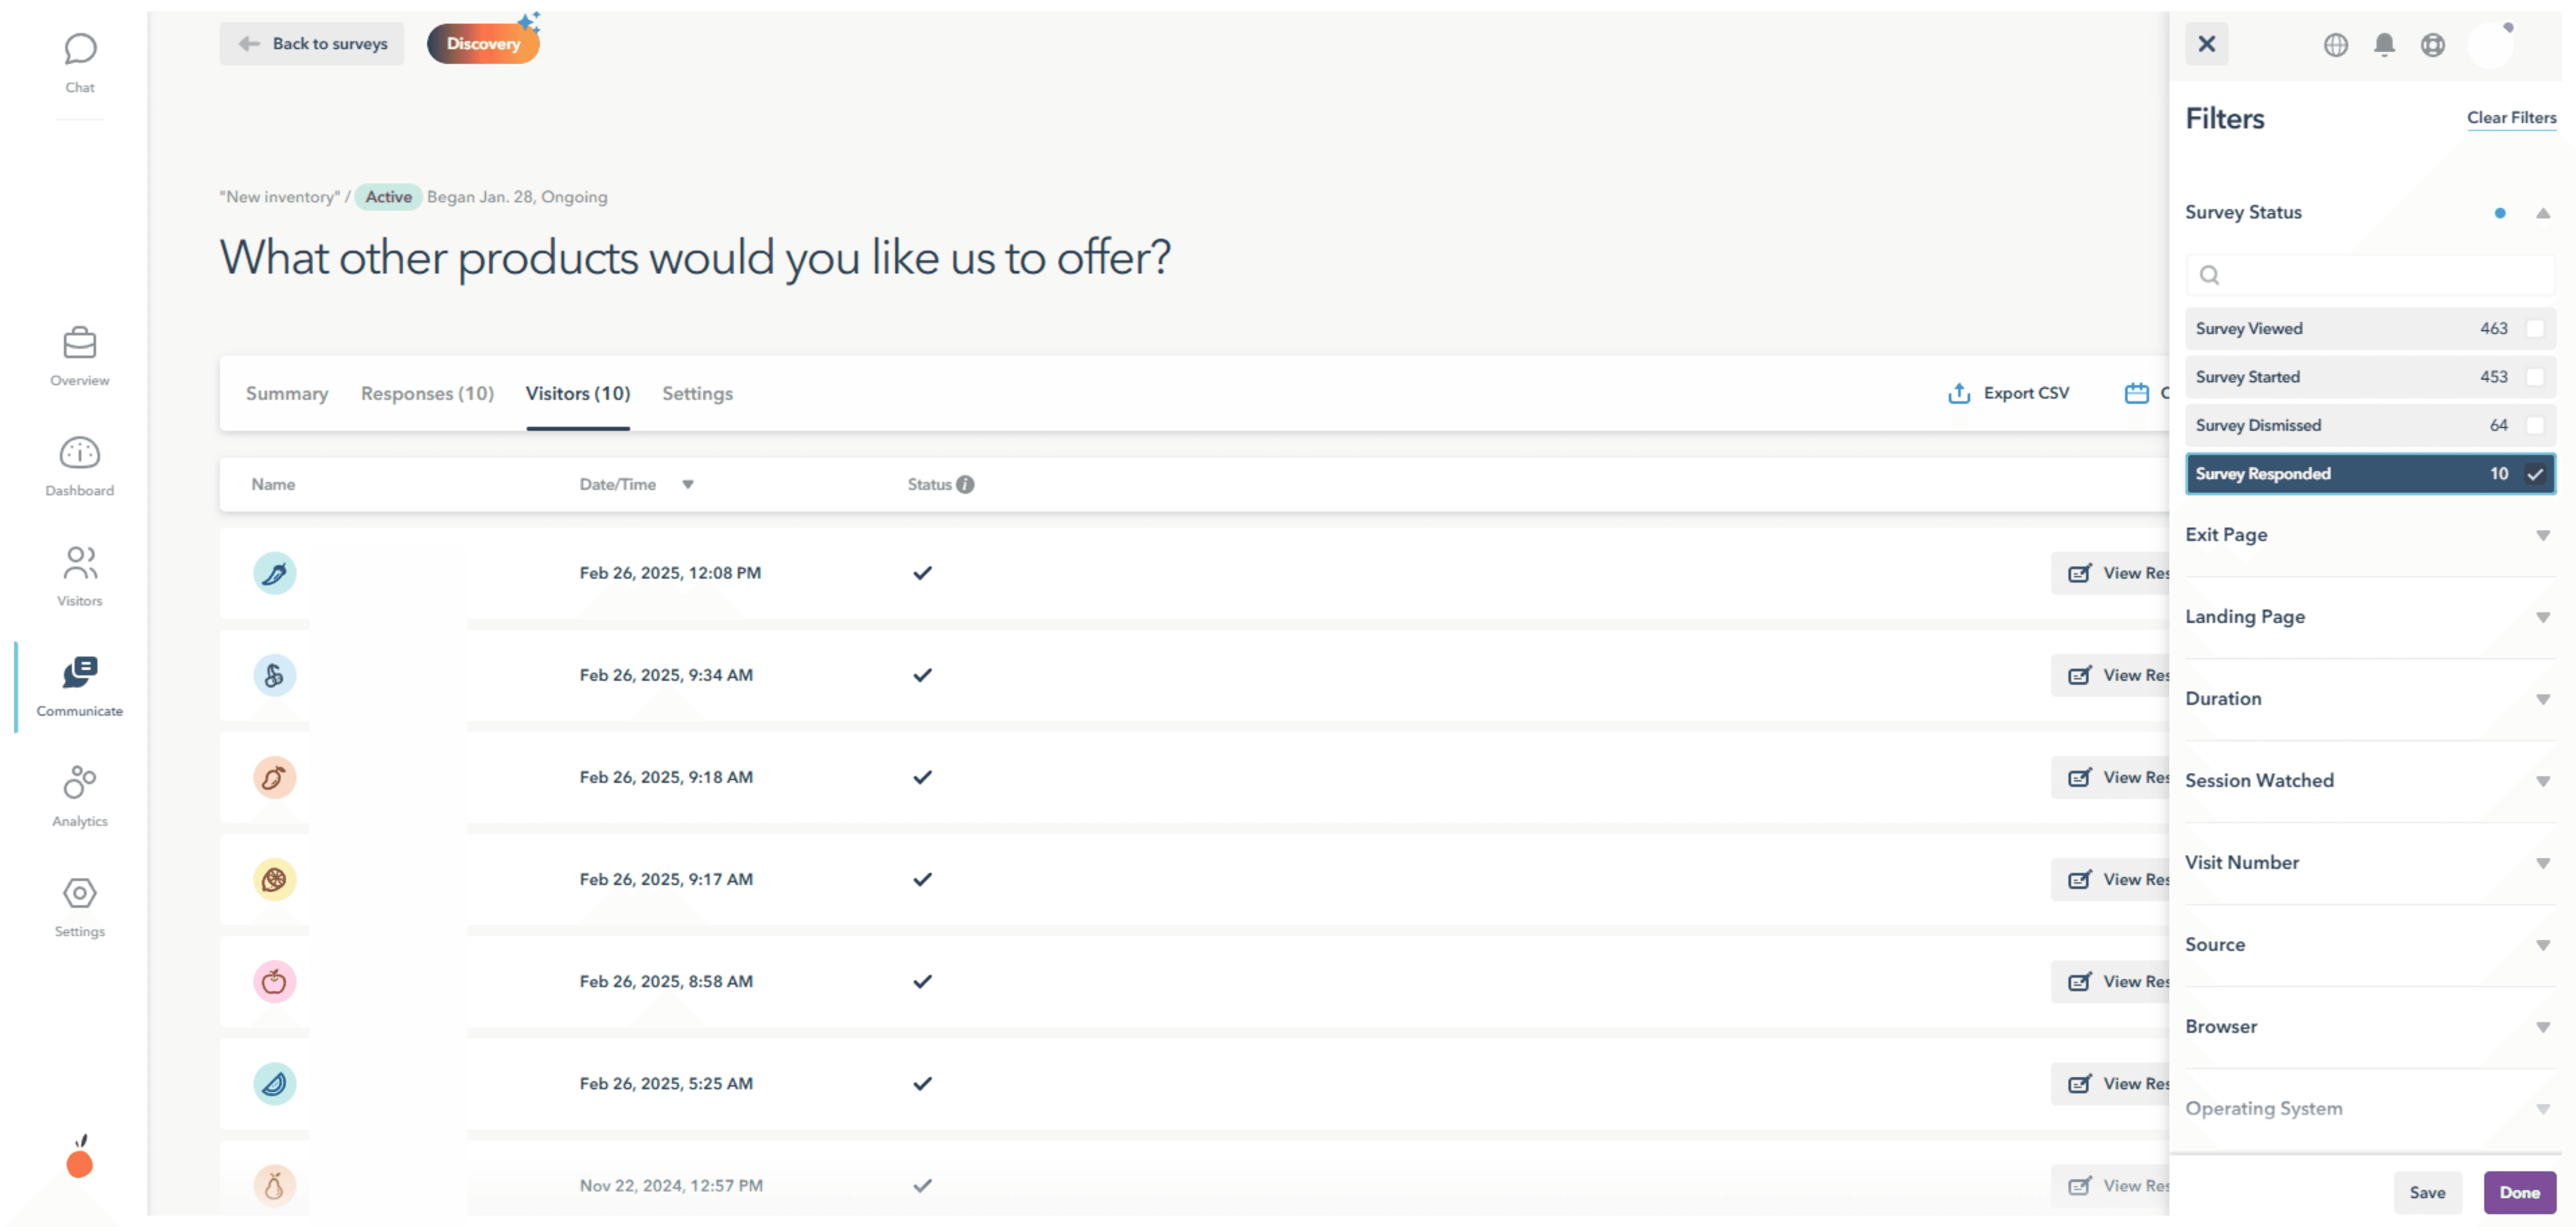Click Back to surveys button
2576x1227 pixels.
[x=312, y=44]
